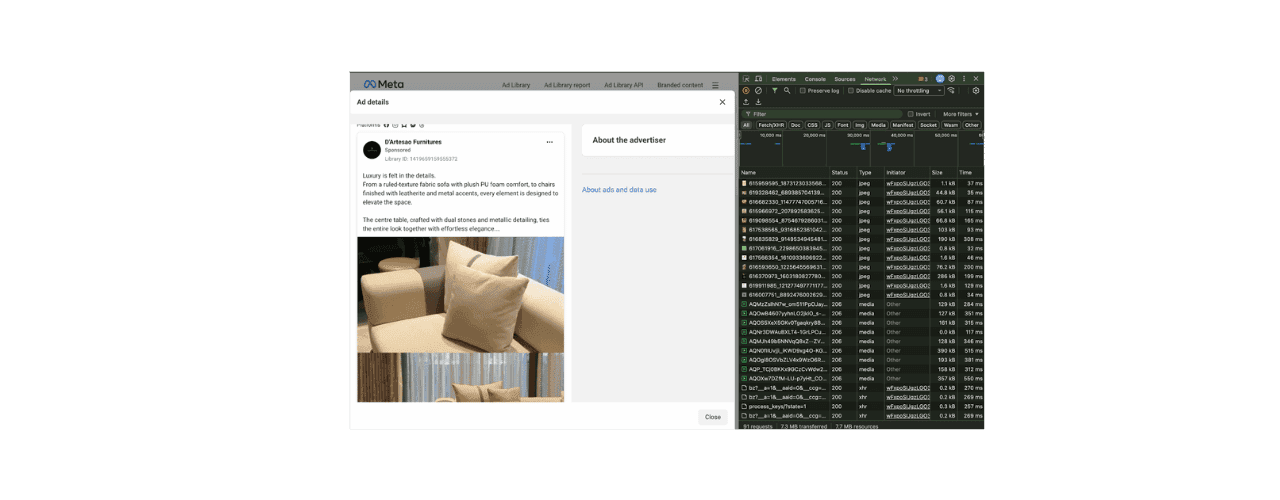Click the issues counter badge showing 3

(923, 79)
